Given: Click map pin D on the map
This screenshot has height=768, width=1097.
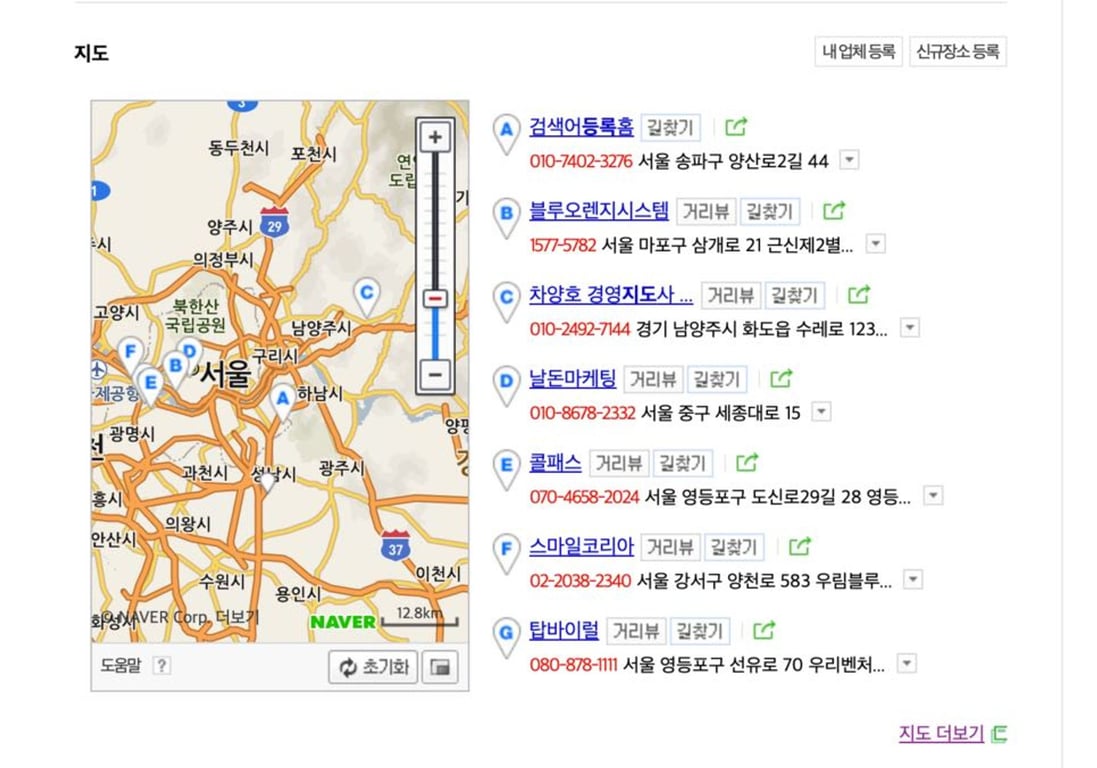Looking at the screenshot, I should (x=190, y=350).
